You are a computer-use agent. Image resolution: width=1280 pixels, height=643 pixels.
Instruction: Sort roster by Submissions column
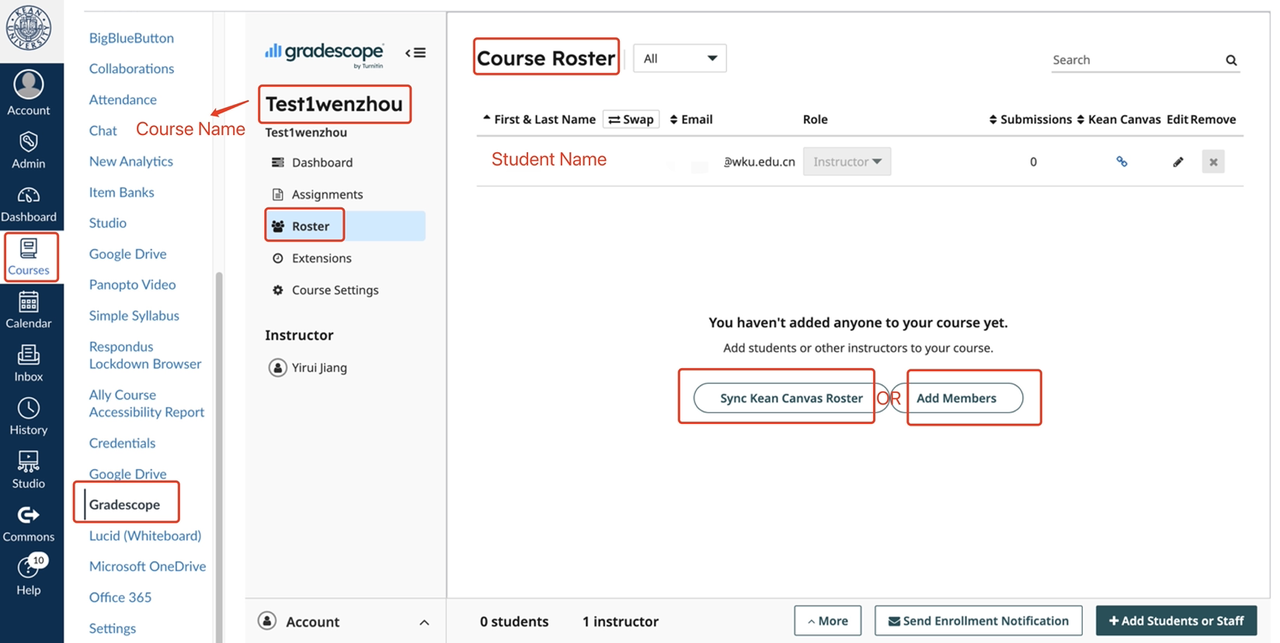point(1030,119)
